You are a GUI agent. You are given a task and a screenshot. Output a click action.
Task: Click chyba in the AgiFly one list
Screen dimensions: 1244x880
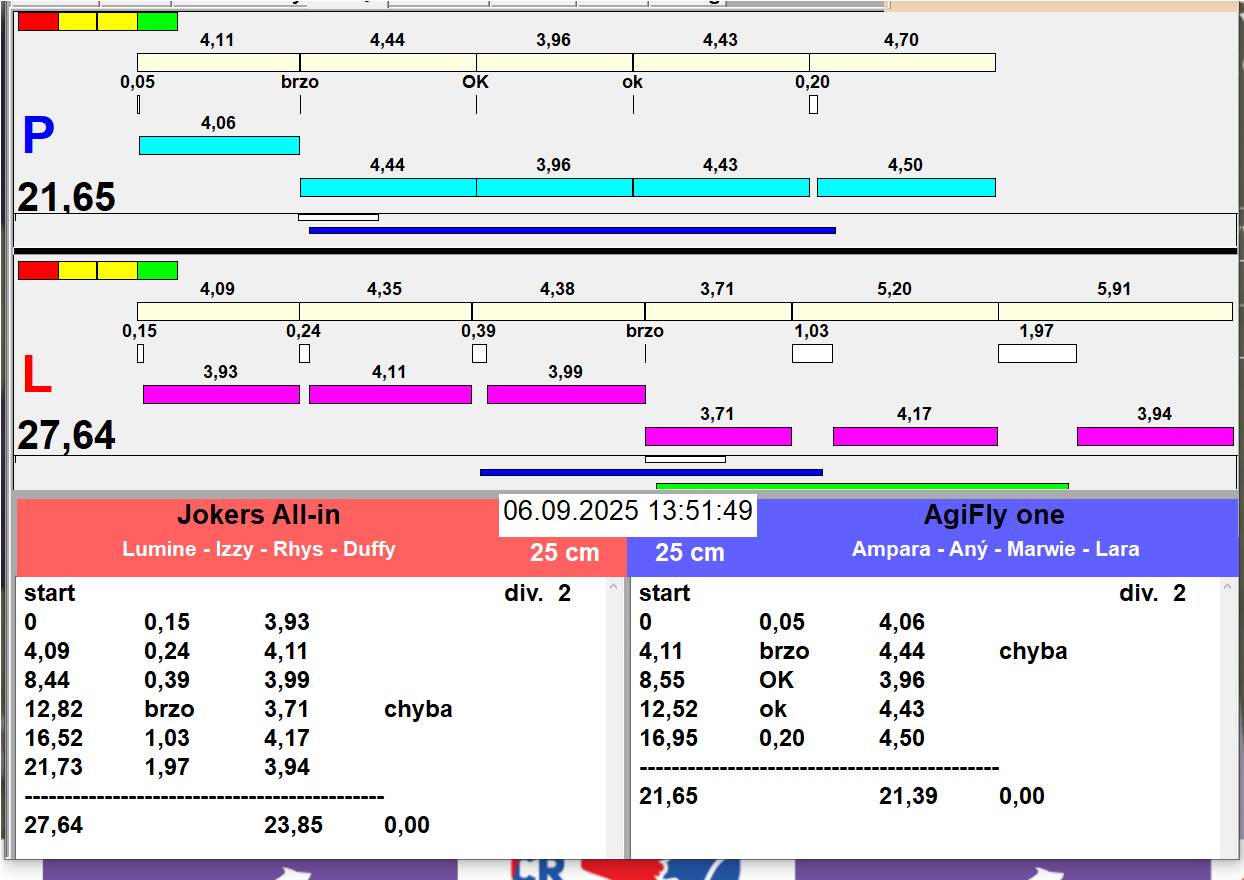tap(1033, 652)
